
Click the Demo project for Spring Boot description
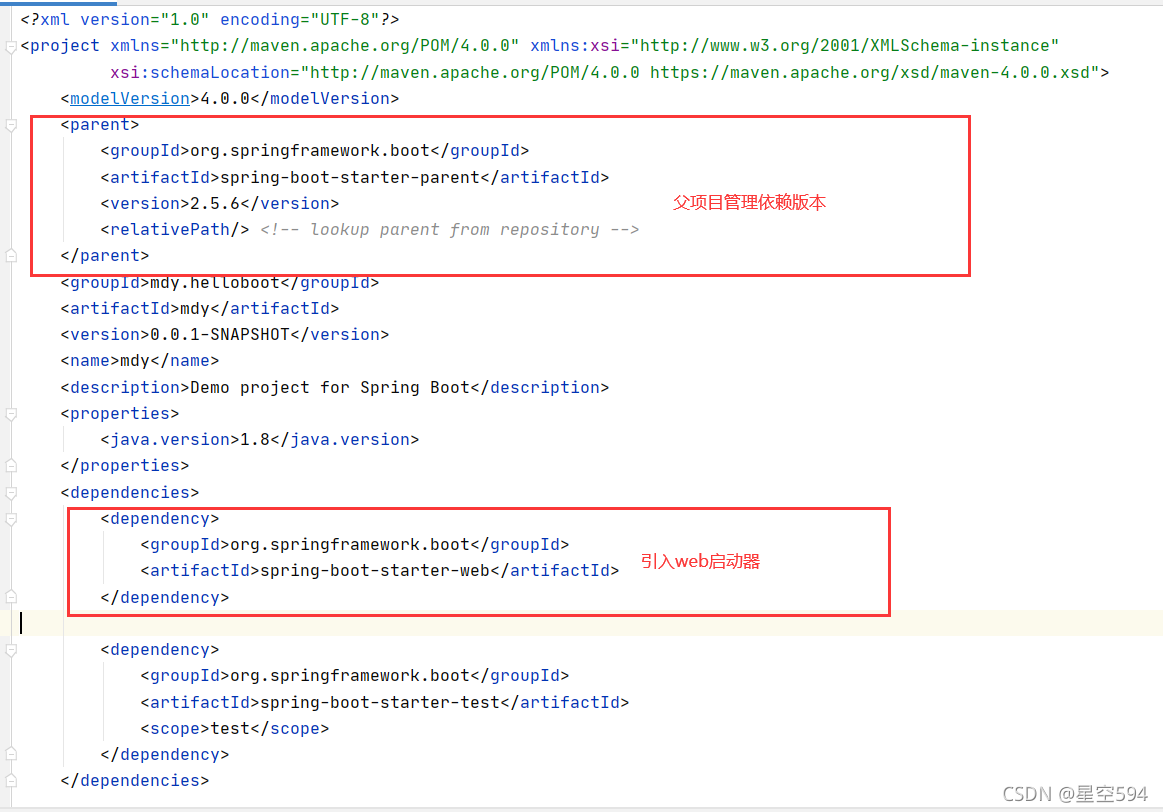(x=335, y=387)
